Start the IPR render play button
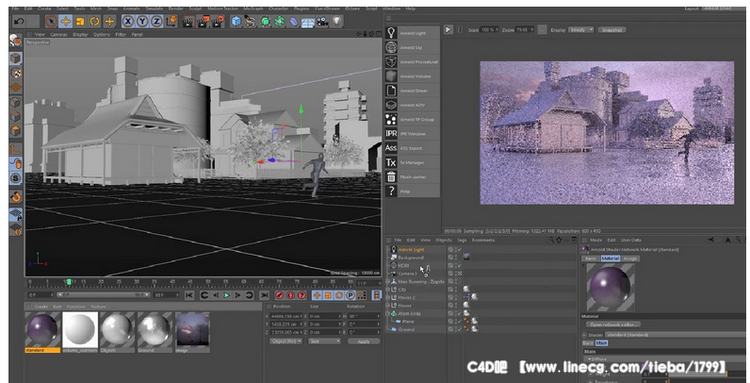Image resolution: width=750 pixels, height=383 pixels. [448, 30]
